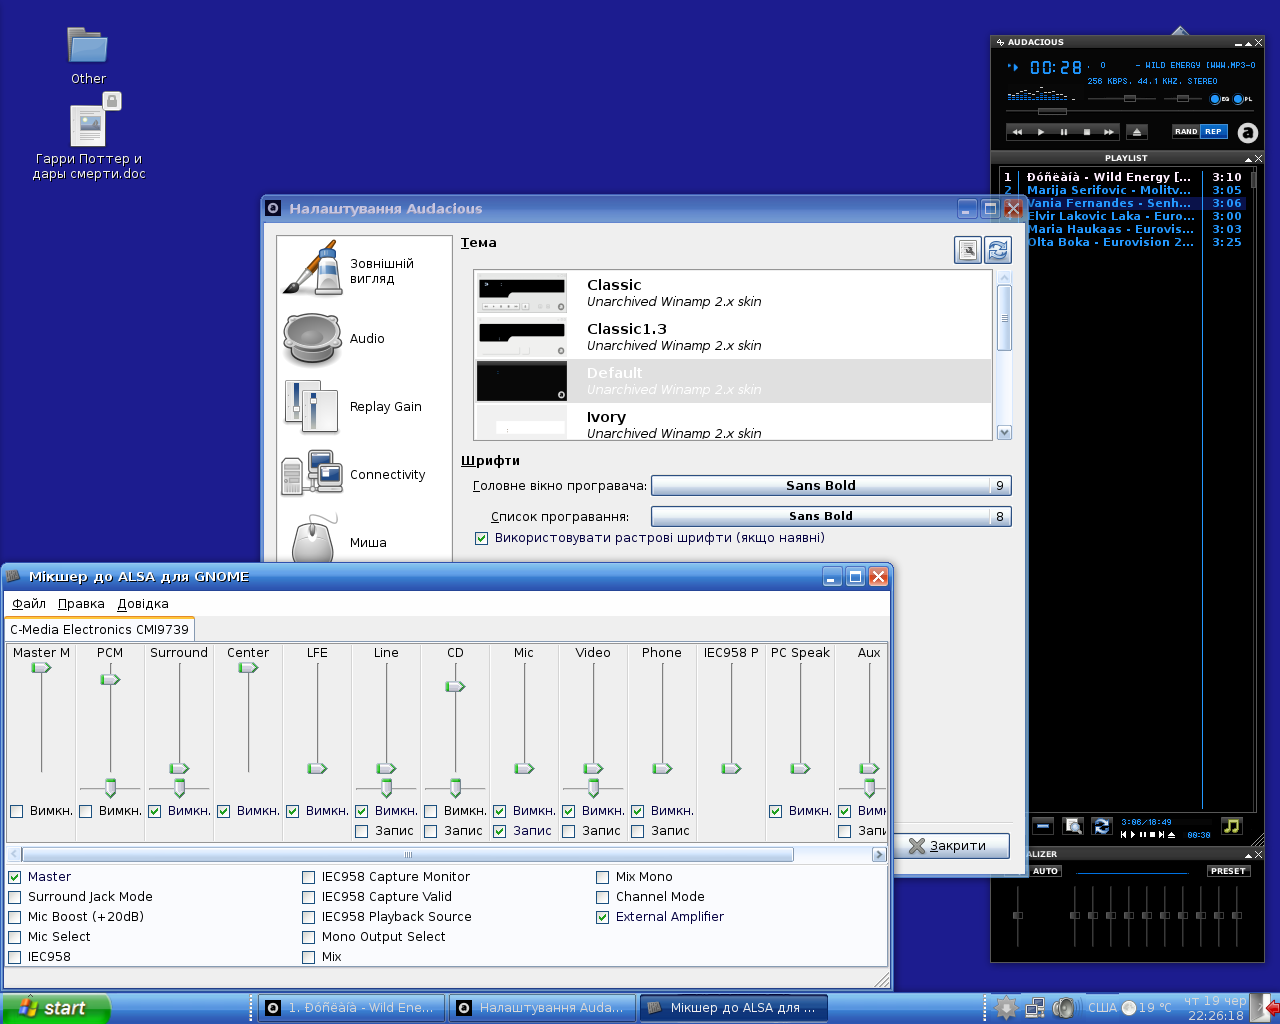This screenshot has height=1024, width=1280.
Task: Click the США keyboard layout indicator
Action: (1102, 1008)
